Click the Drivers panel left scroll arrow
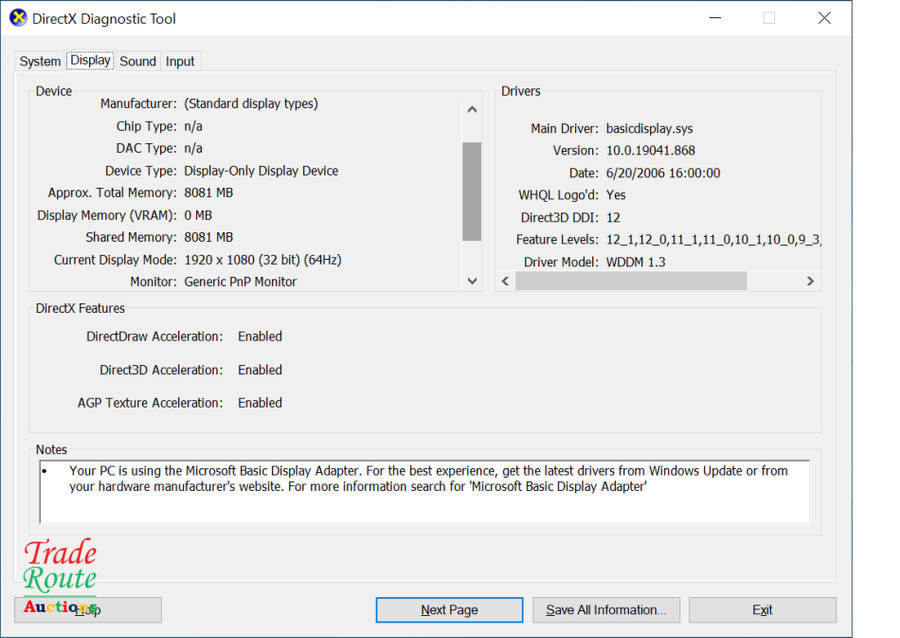This screenshot has height=638, width=900. tap(505, 281)
